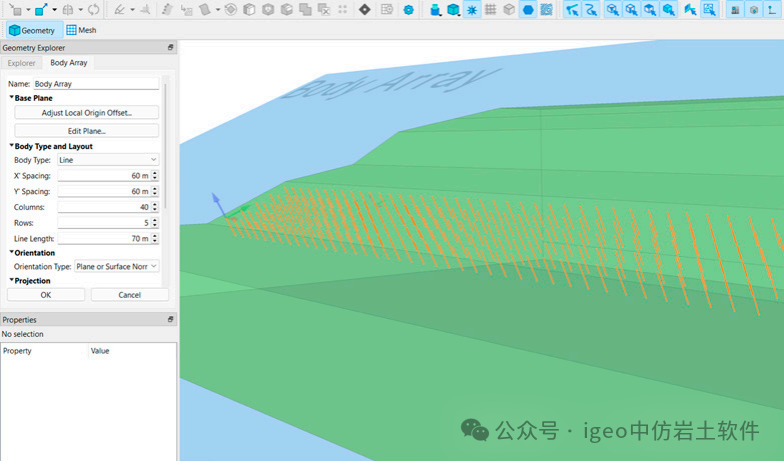
Task: Click the curved surface sheet icon
Action: pos(205,10)
